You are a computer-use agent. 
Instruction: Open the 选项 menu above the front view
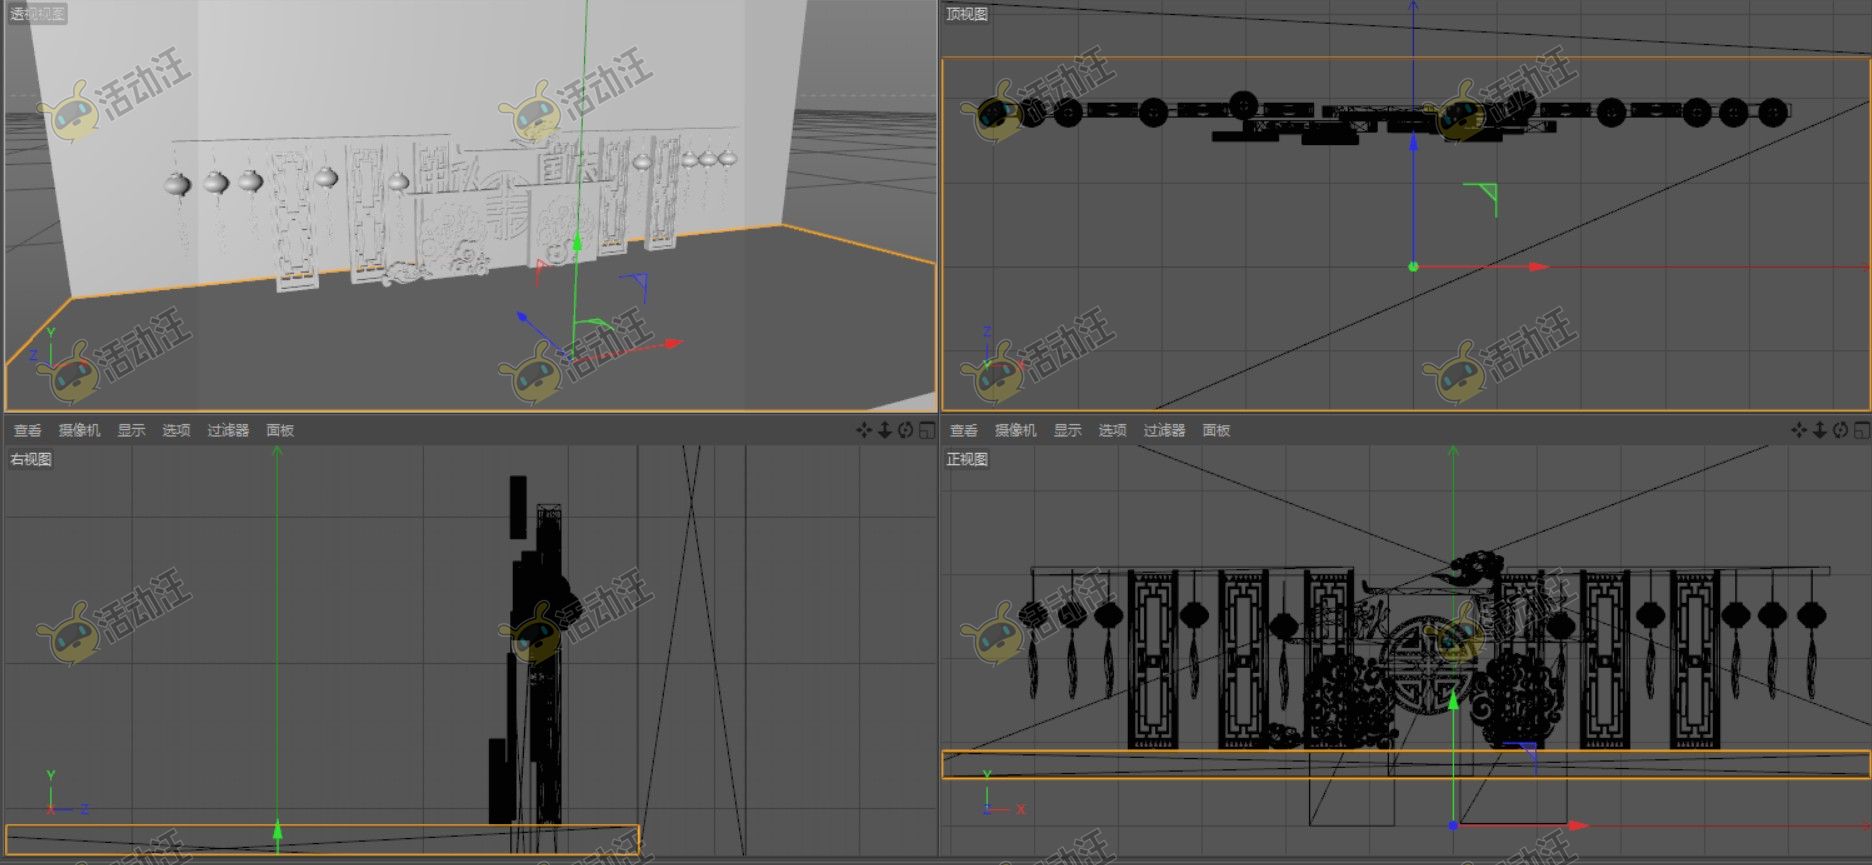[x=1112, y=430]
